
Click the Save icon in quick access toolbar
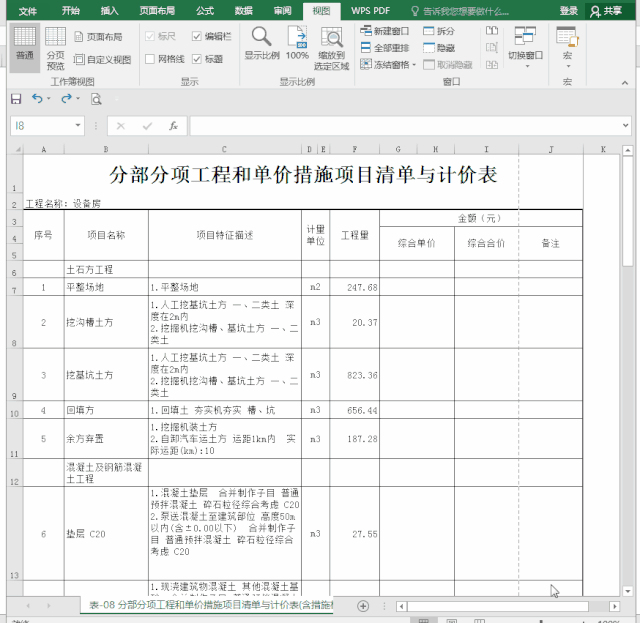pos(16,99)
